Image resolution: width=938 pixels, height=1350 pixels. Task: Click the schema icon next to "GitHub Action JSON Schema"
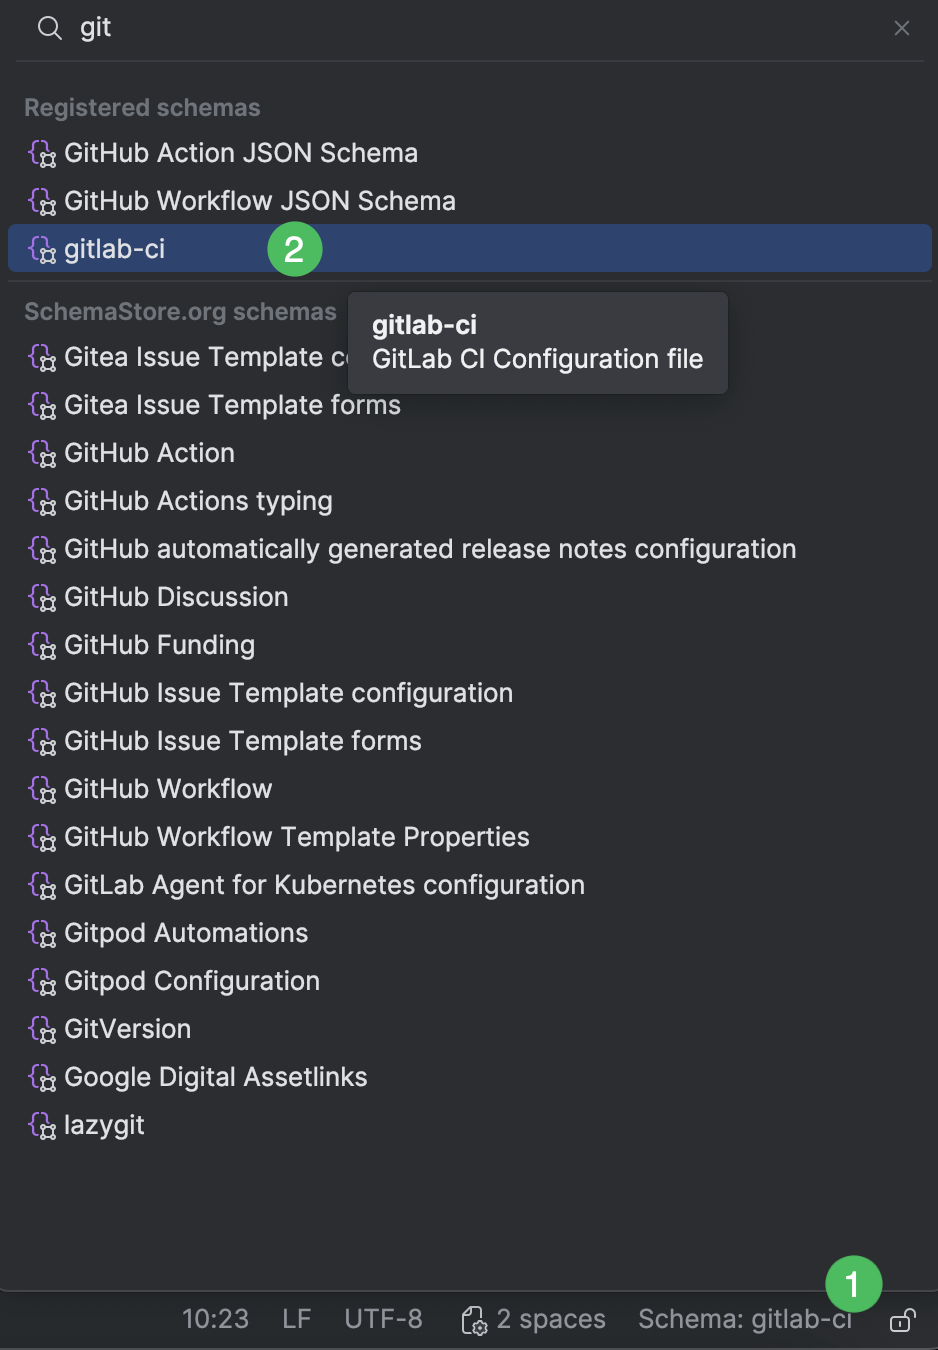click(x=44, y=154)
